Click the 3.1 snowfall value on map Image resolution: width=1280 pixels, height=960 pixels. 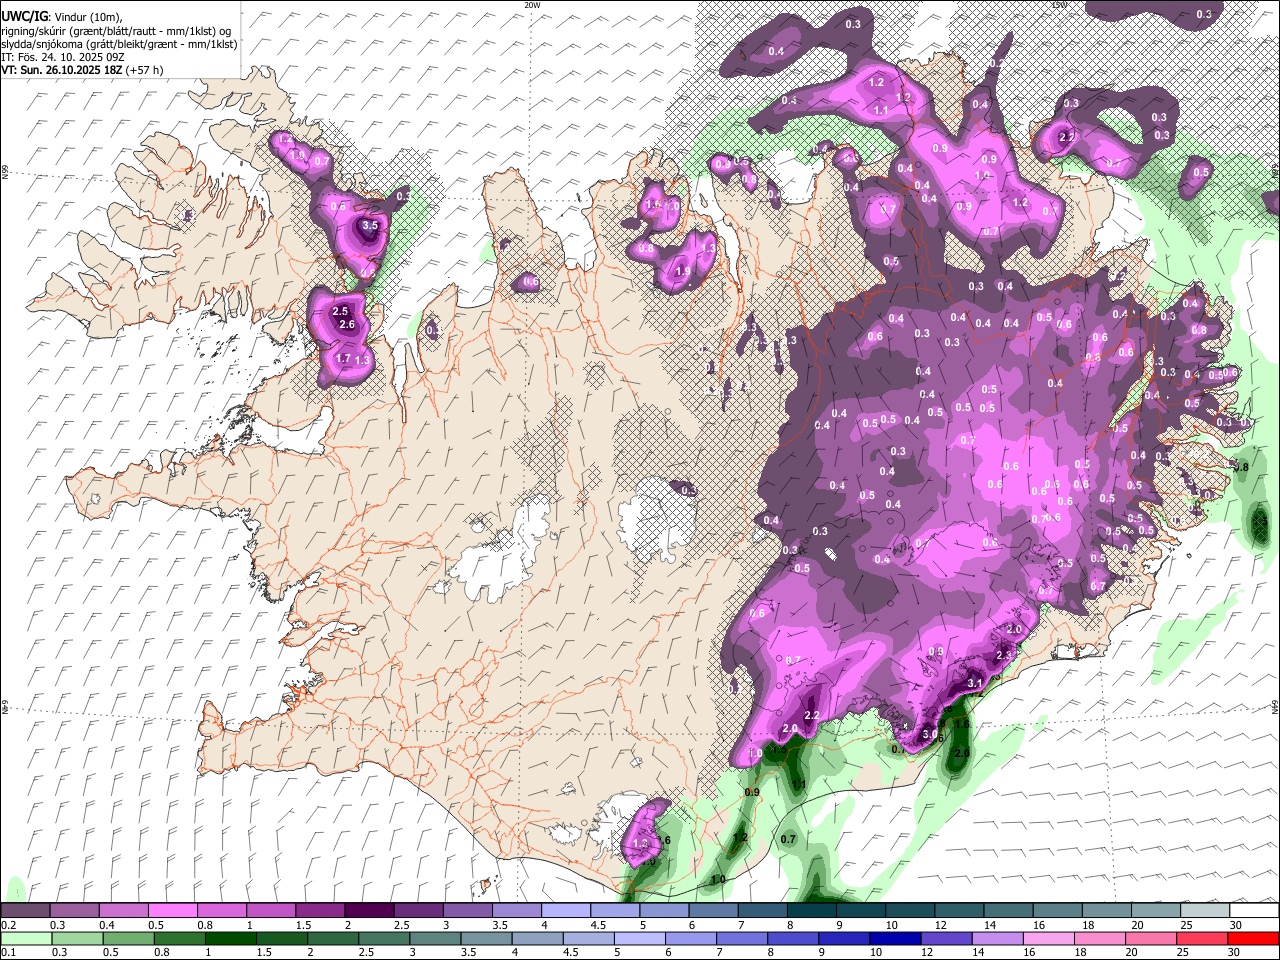tap(977, 683)
